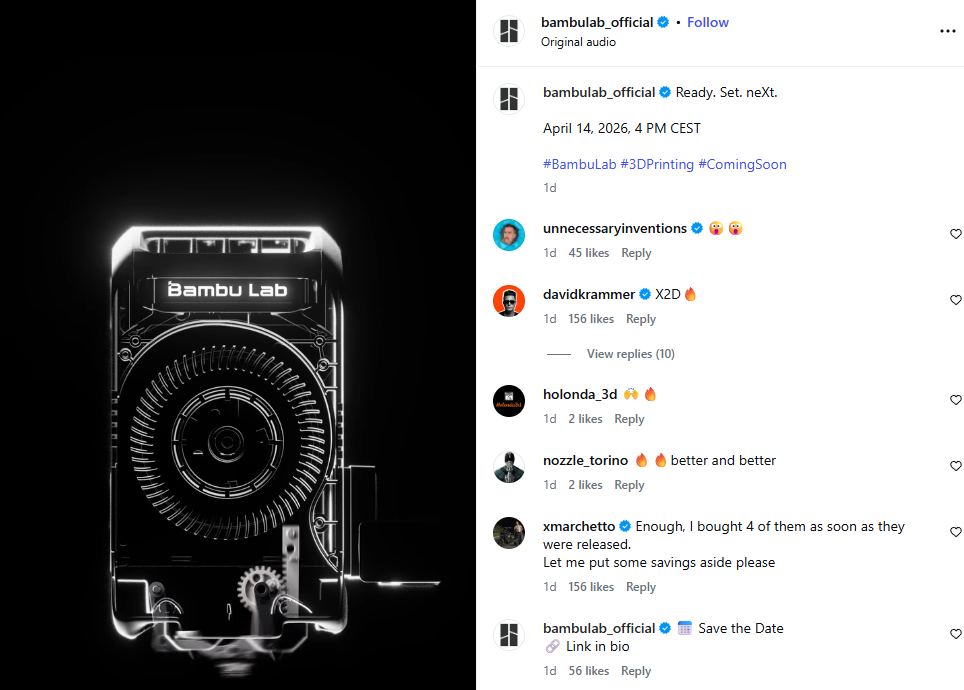View 156 likes on xmarchetto's comment
The image size is (964, 690).
(x=591, y=587)
